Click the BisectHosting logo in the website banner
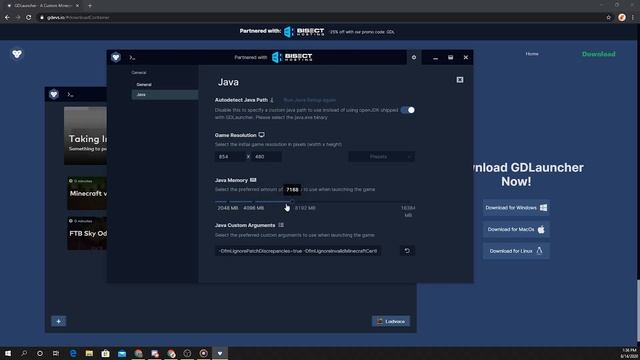The image size is (640, 360). pyautogui.click(x=304, y=32)
